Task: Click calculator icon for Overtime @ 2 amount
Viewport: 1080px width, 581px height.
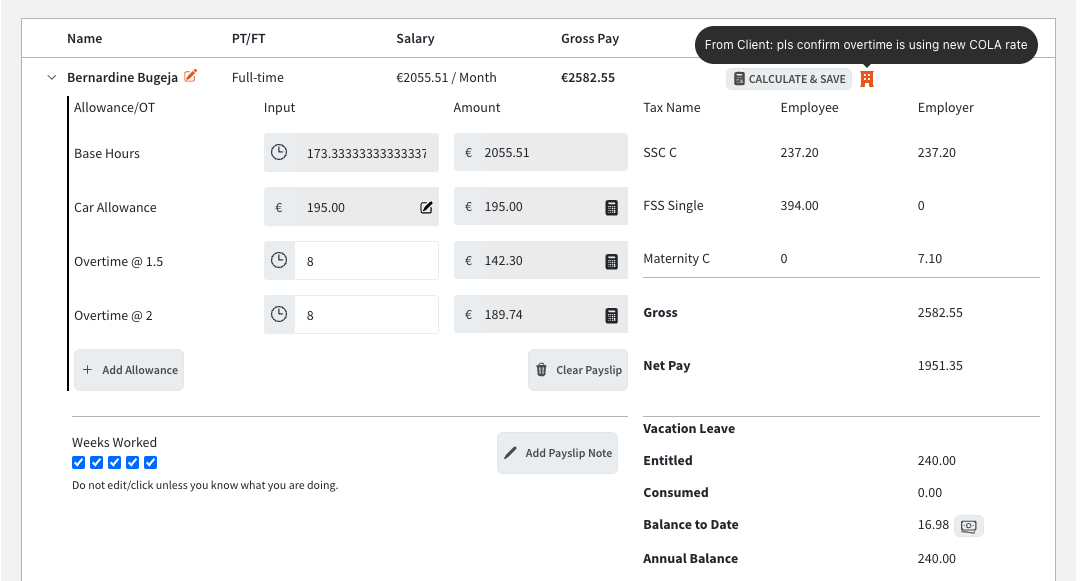Action: tap(611, 315)
